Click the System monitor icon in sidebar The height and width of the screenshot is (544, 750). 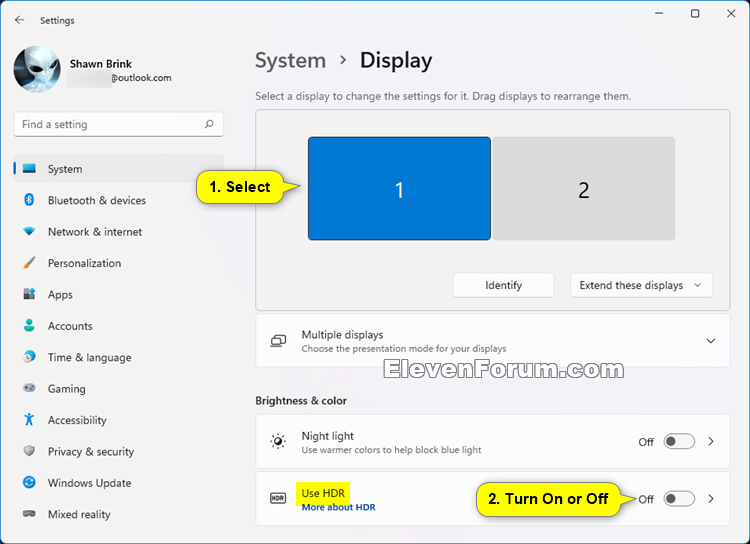(x=29, y=169)
